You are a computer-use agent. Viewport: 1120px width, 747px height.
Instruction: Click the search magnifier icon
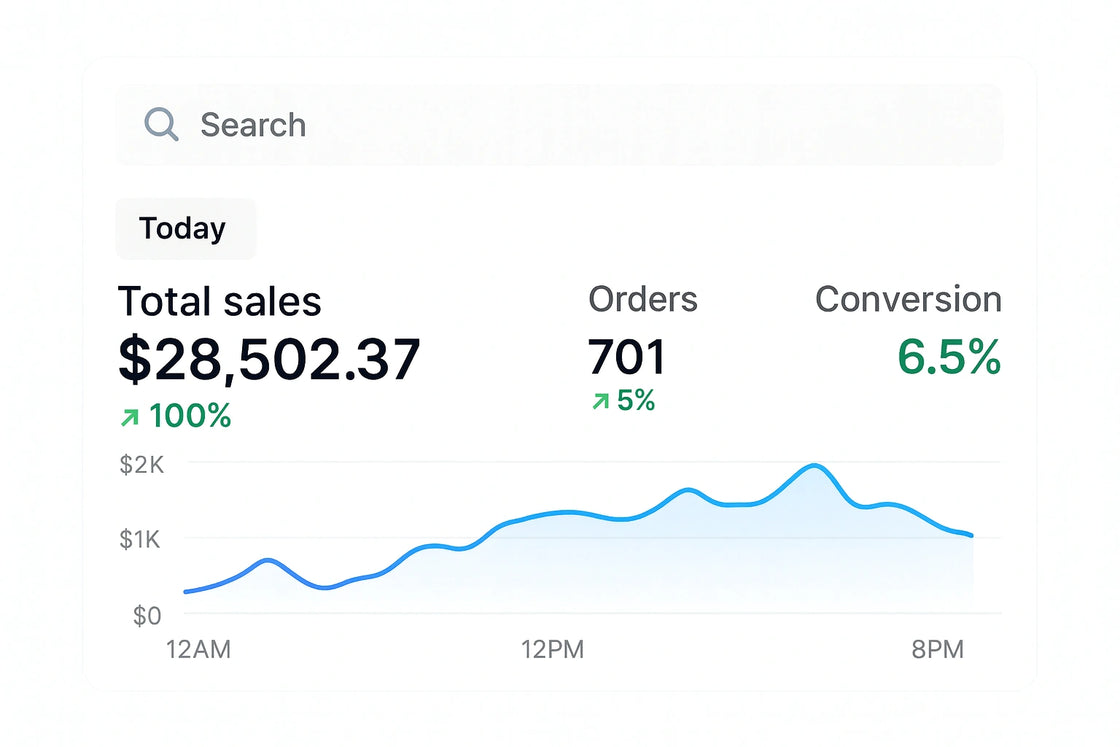[160, 124]
